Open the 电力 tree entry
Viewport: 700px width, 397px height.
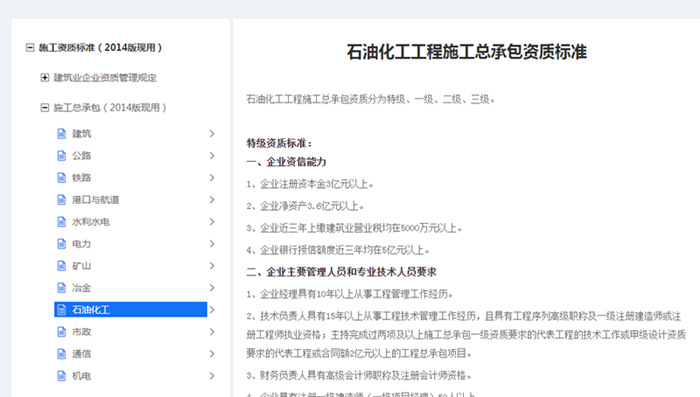click(82, 244)
